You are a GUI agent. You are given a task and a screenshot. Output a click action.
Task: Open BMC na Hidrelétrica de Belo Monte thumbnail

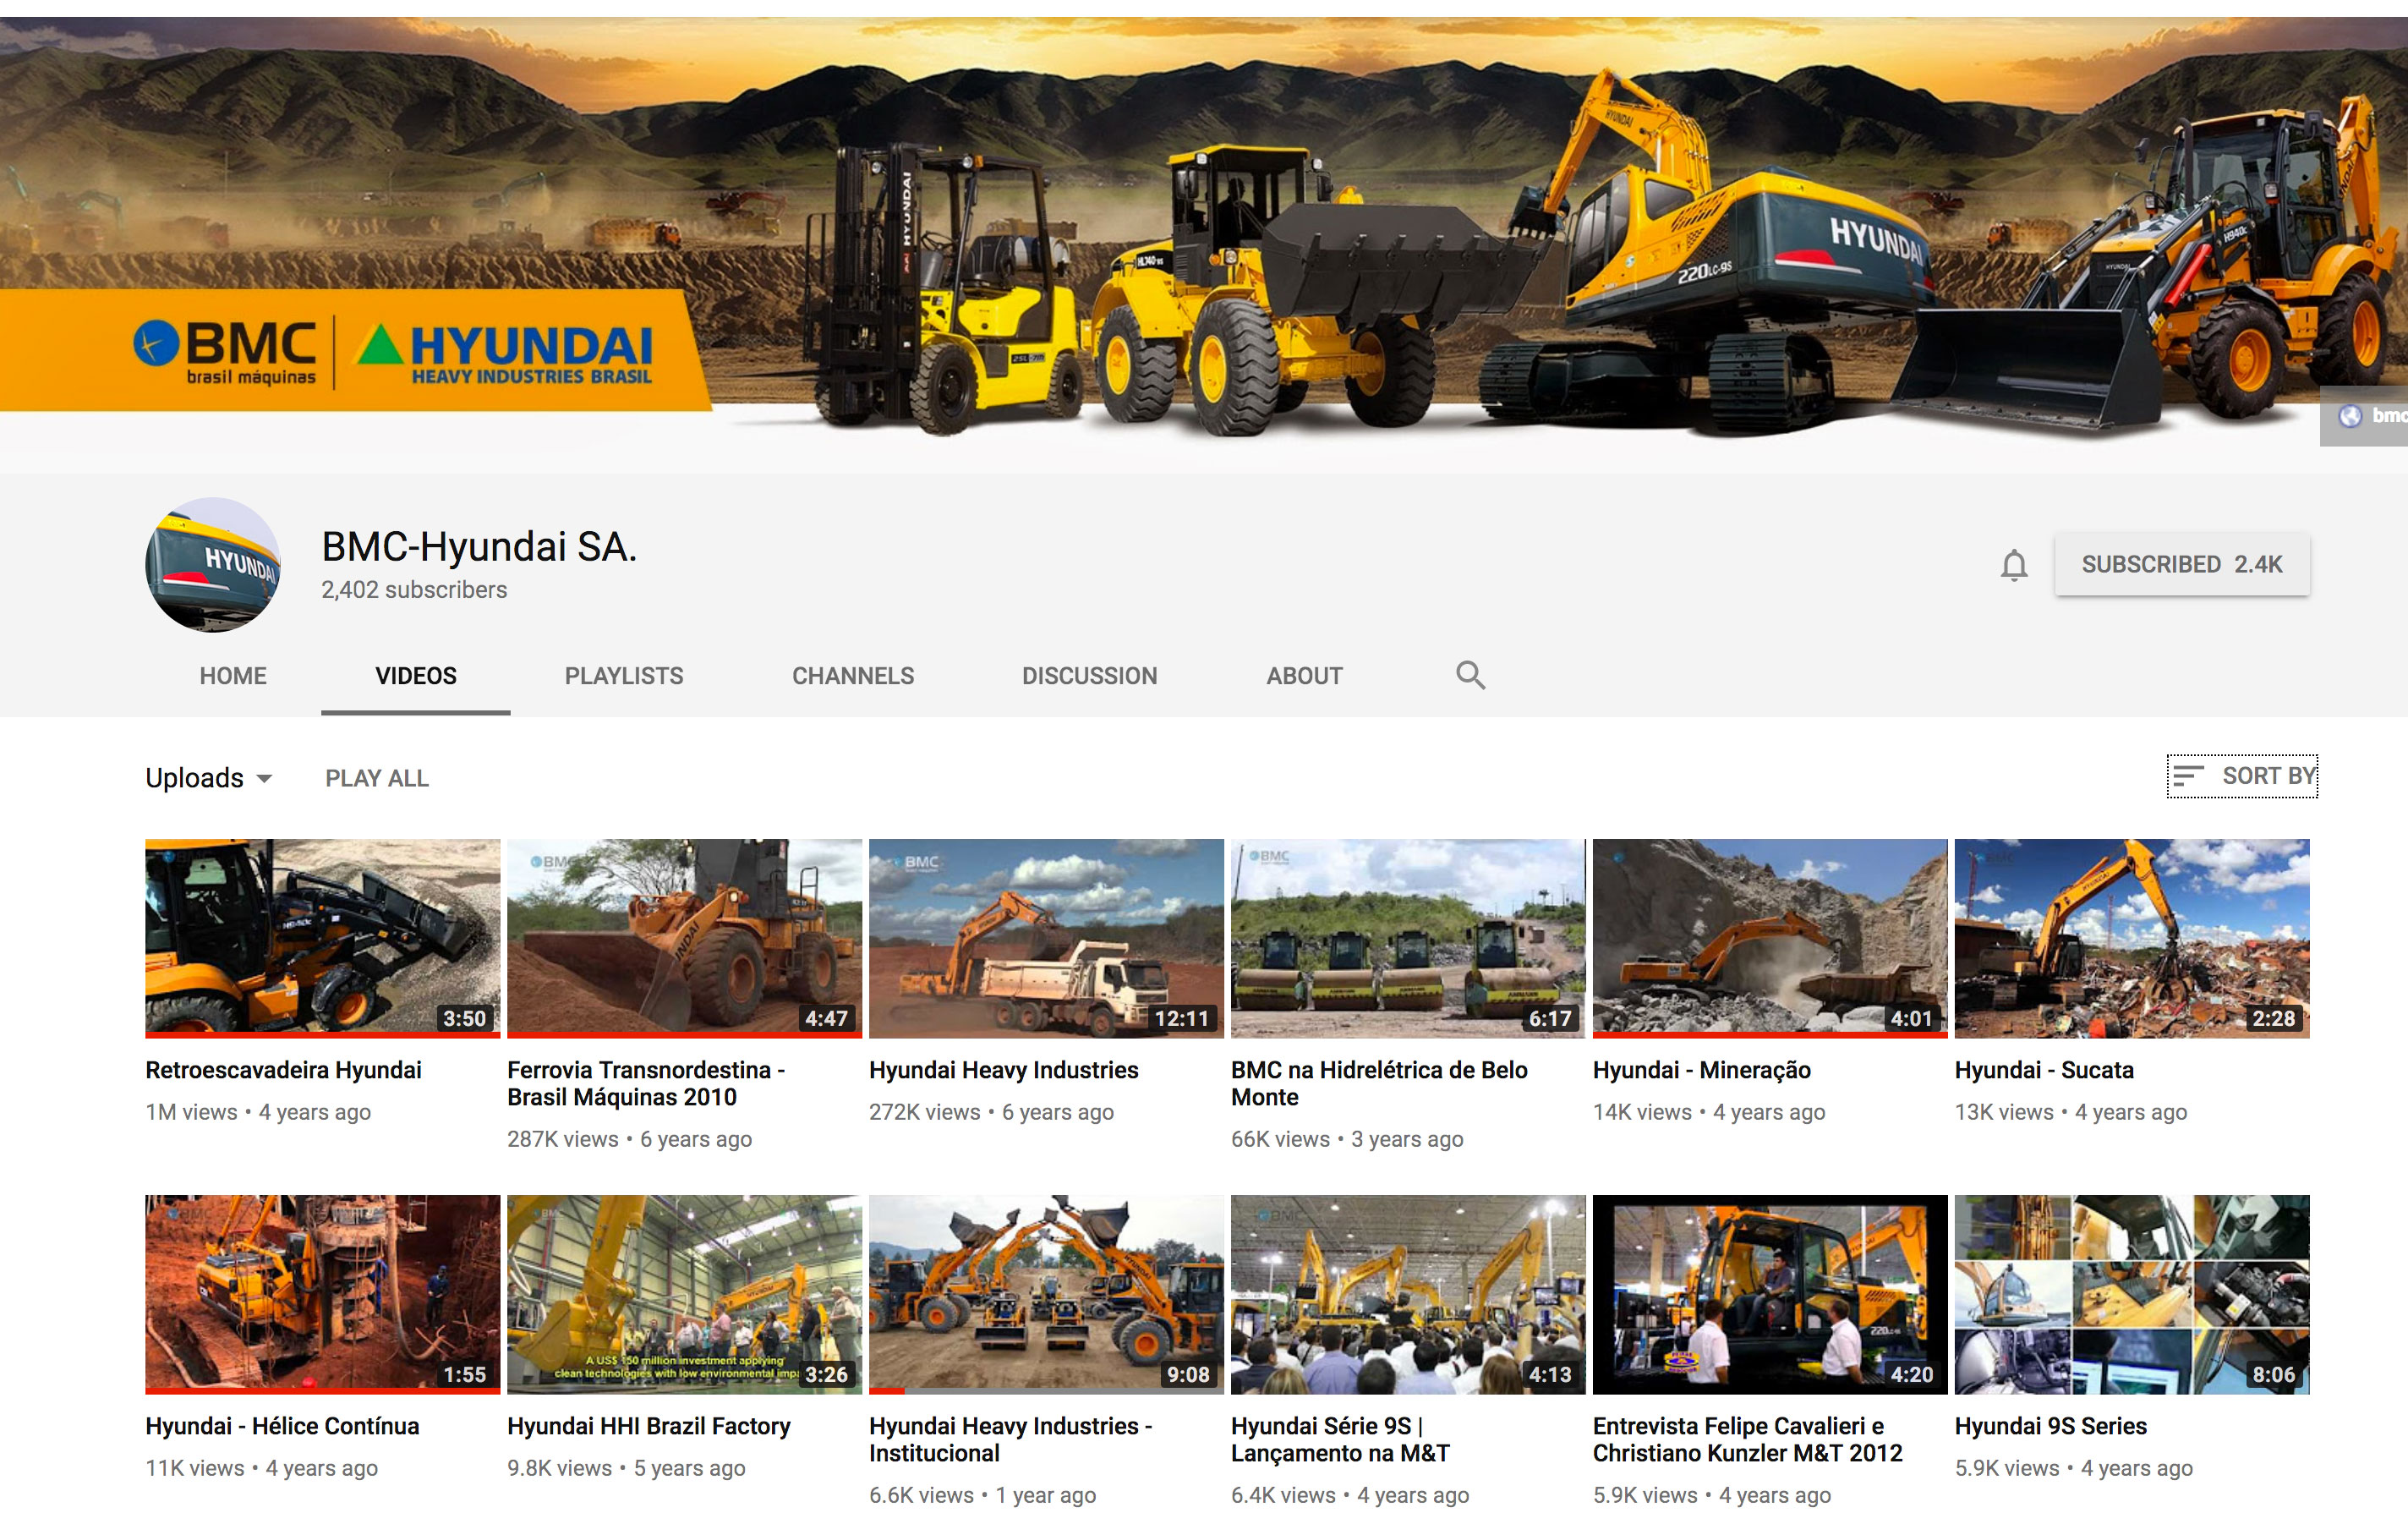coord(1408,938)
